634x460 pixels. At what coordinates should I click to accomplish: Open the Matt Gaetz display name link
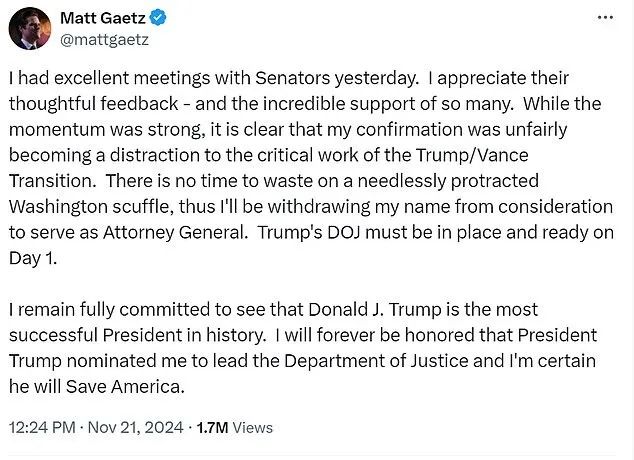(x=103, y=18)
